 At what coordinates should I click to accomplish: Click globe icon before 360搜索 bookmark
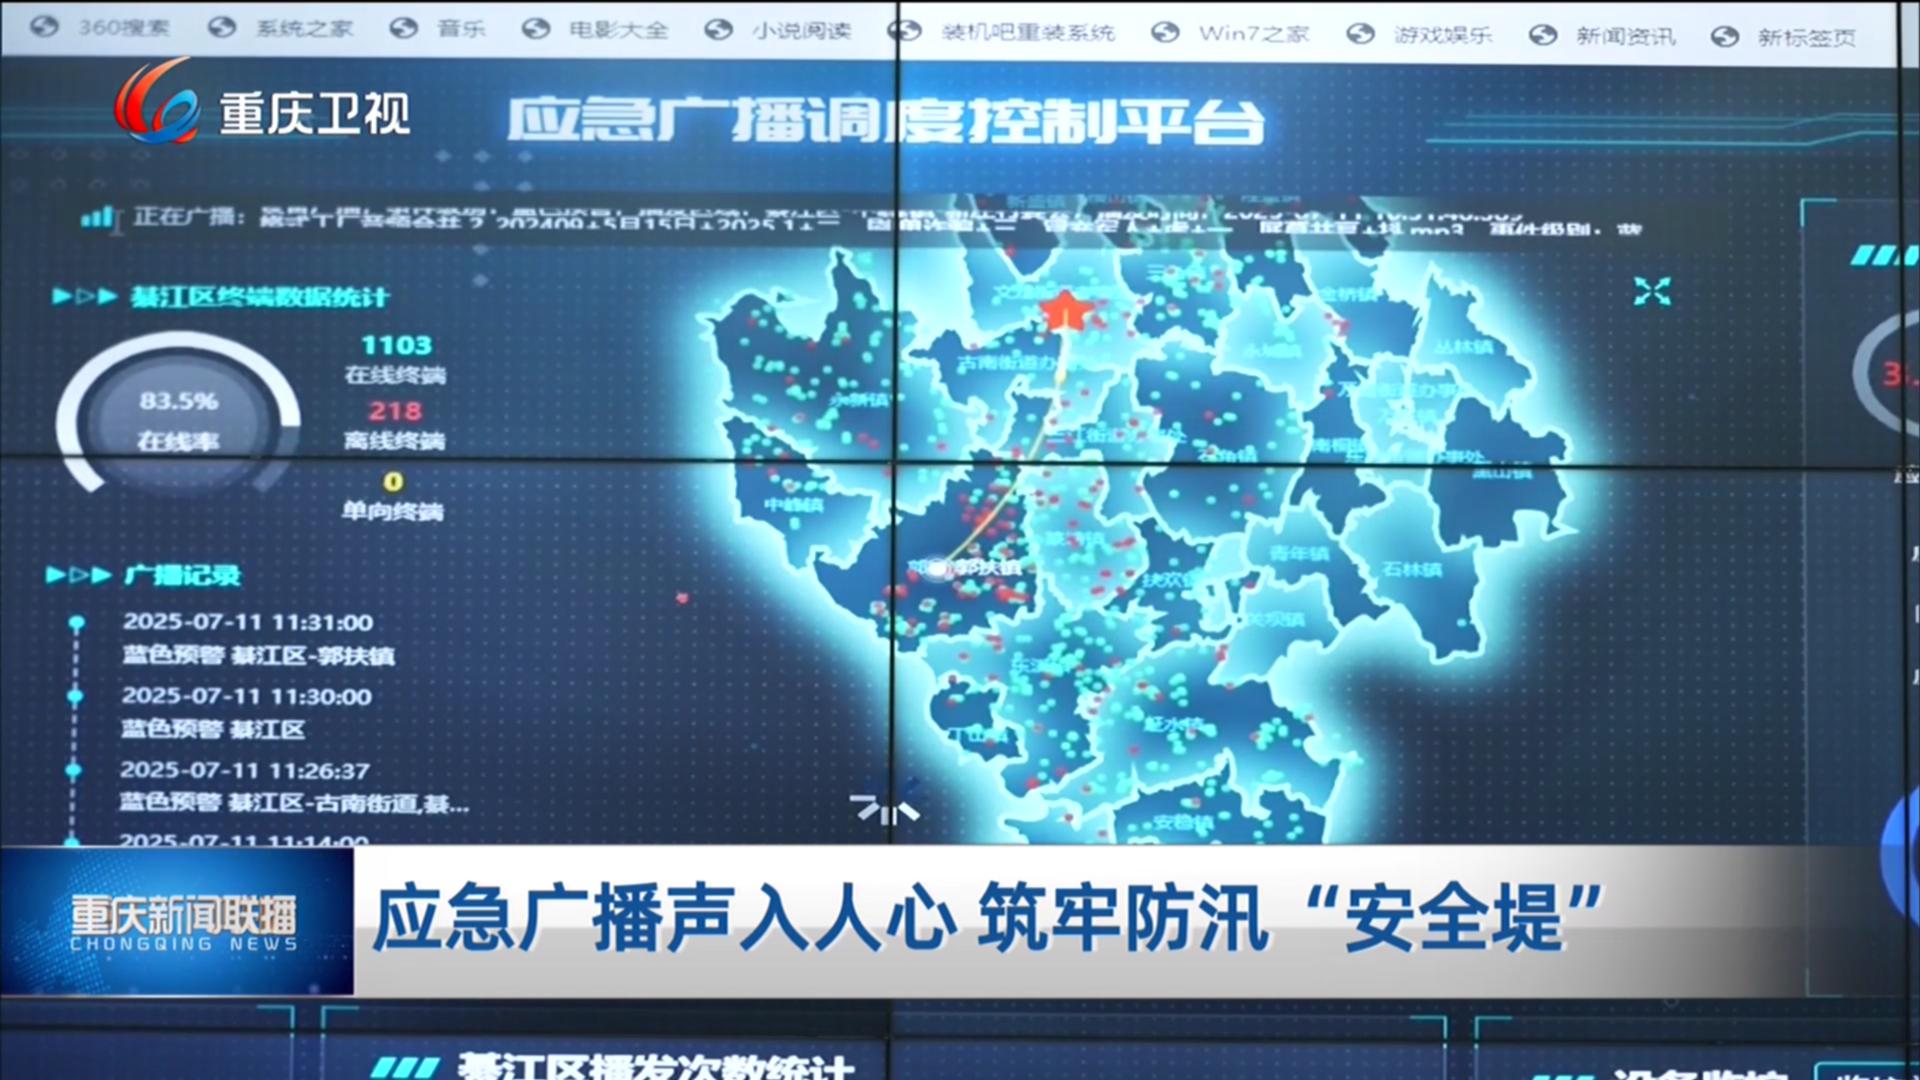(x=44, y=27)
